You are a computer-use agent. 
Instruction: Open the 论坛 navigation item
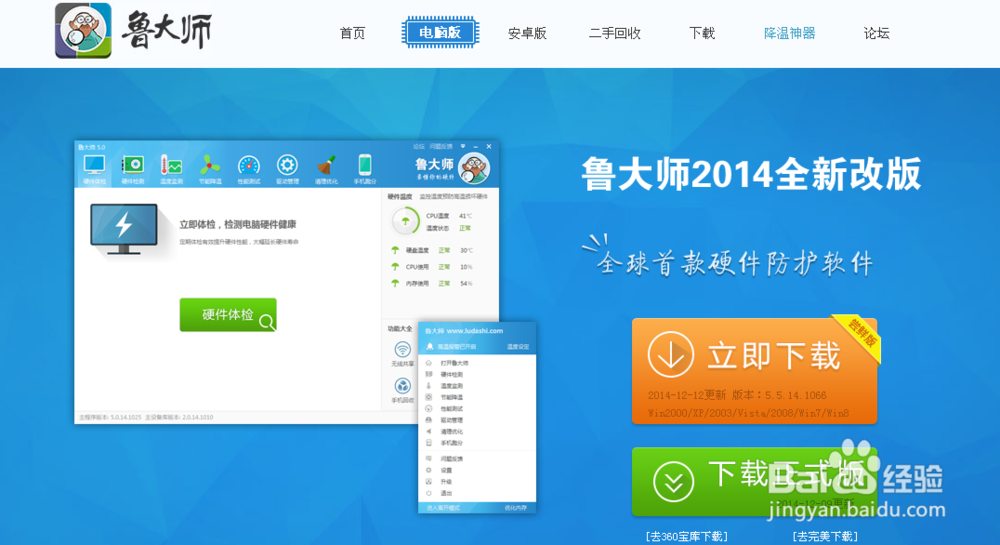[876, 33]
